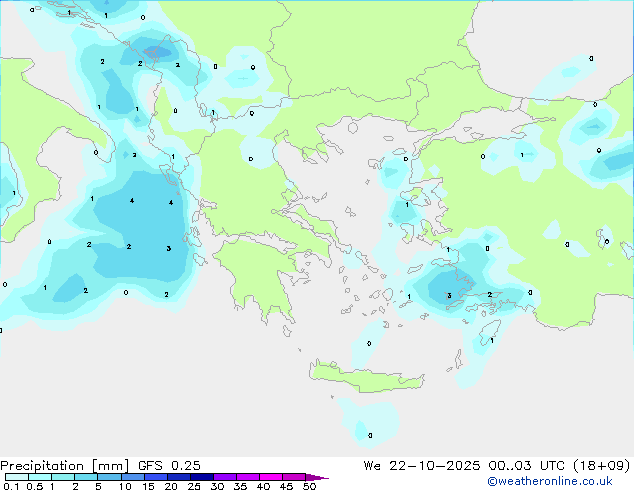Click the 'GFS 0.25' model label
This screenshot has height=490, width=634.
tap(169, 466)
